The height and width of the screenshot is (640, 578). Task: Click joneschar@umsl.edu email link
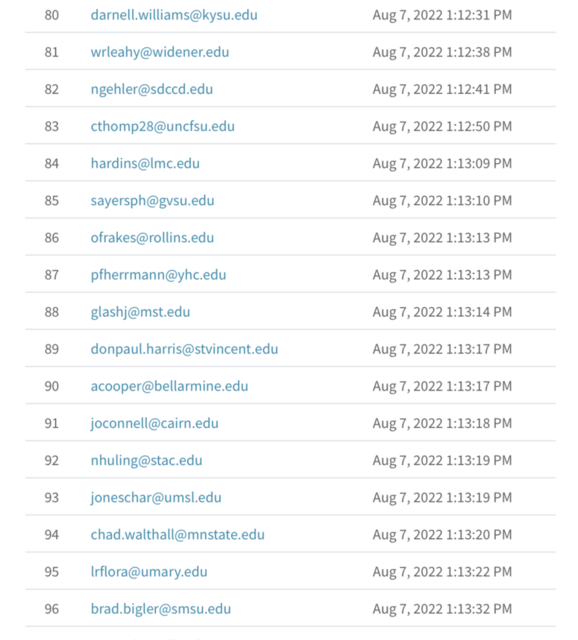click(x=156, y=498)
